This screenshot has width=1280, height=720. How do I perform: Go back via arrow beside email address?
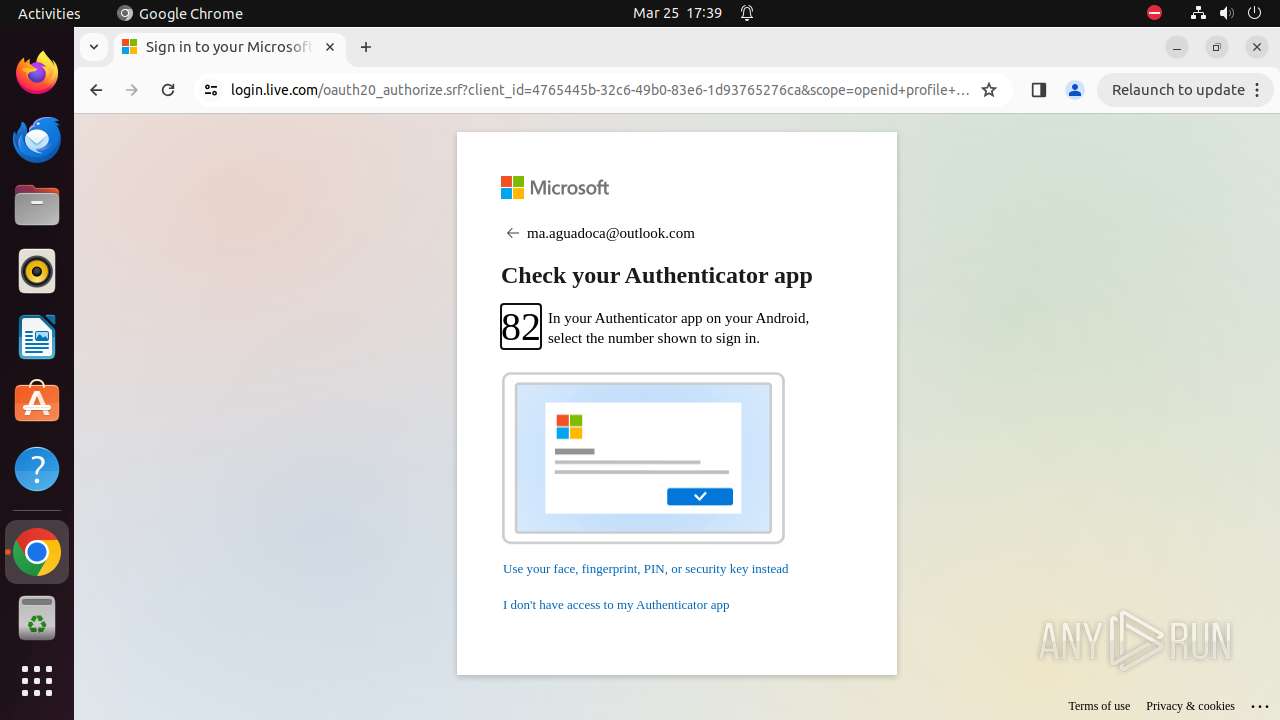pyautogui.click(x=512, y=233)
